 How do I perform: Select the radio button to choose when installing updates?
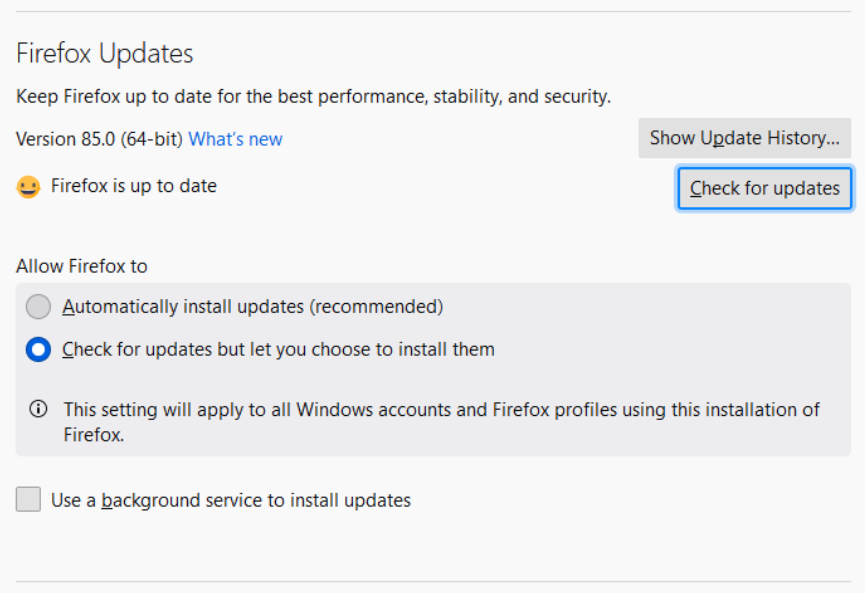pyautogui.click(x=38, y=350)
